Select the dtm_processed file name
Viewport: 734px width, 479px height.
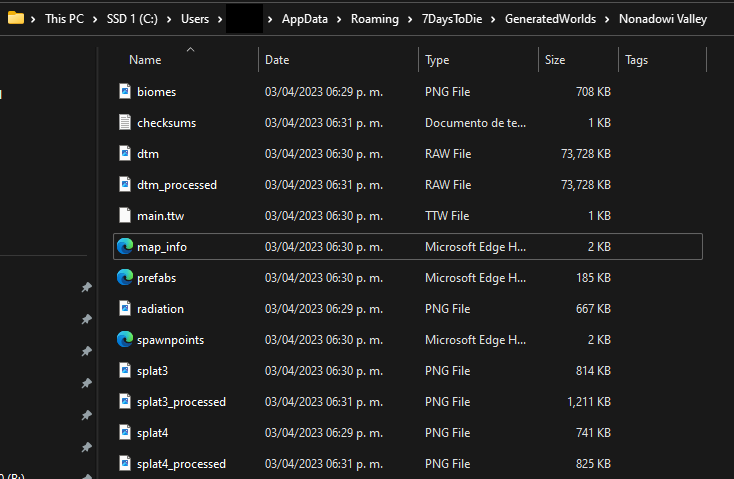[176, 185]
